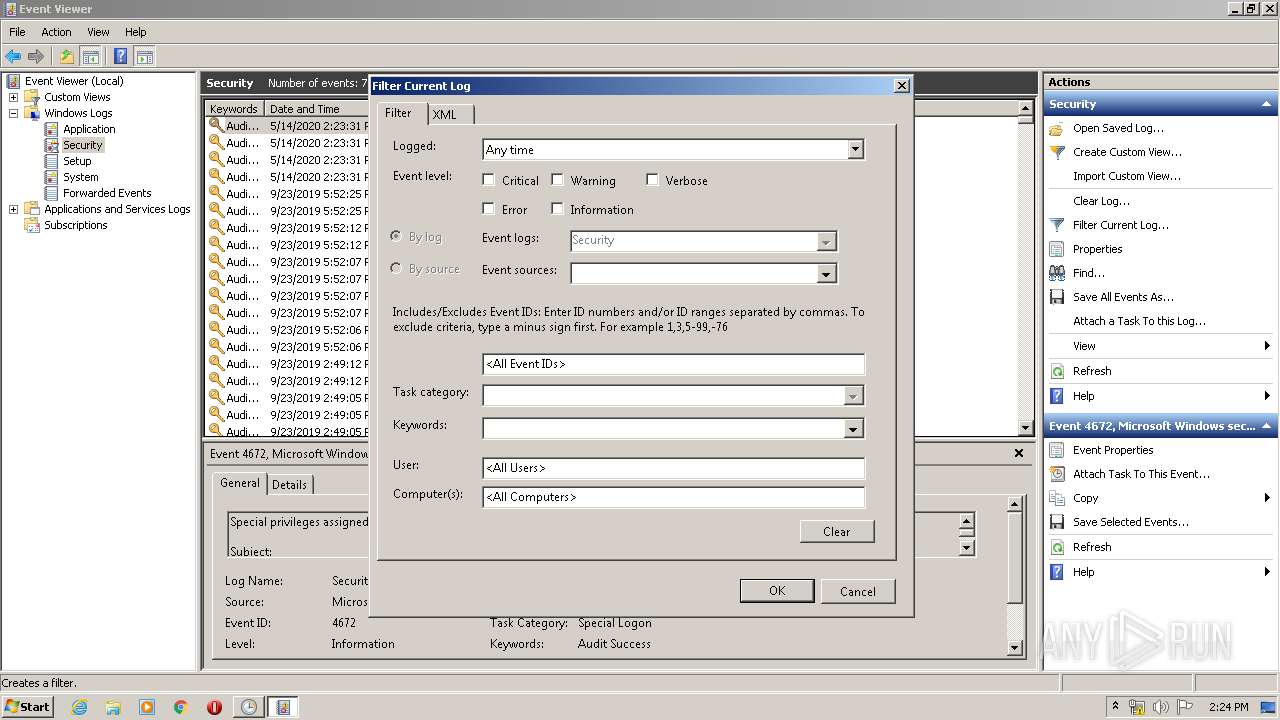
Task: Click Show/Hide Console Tree toolbar icon
Action: coord(91,57)
